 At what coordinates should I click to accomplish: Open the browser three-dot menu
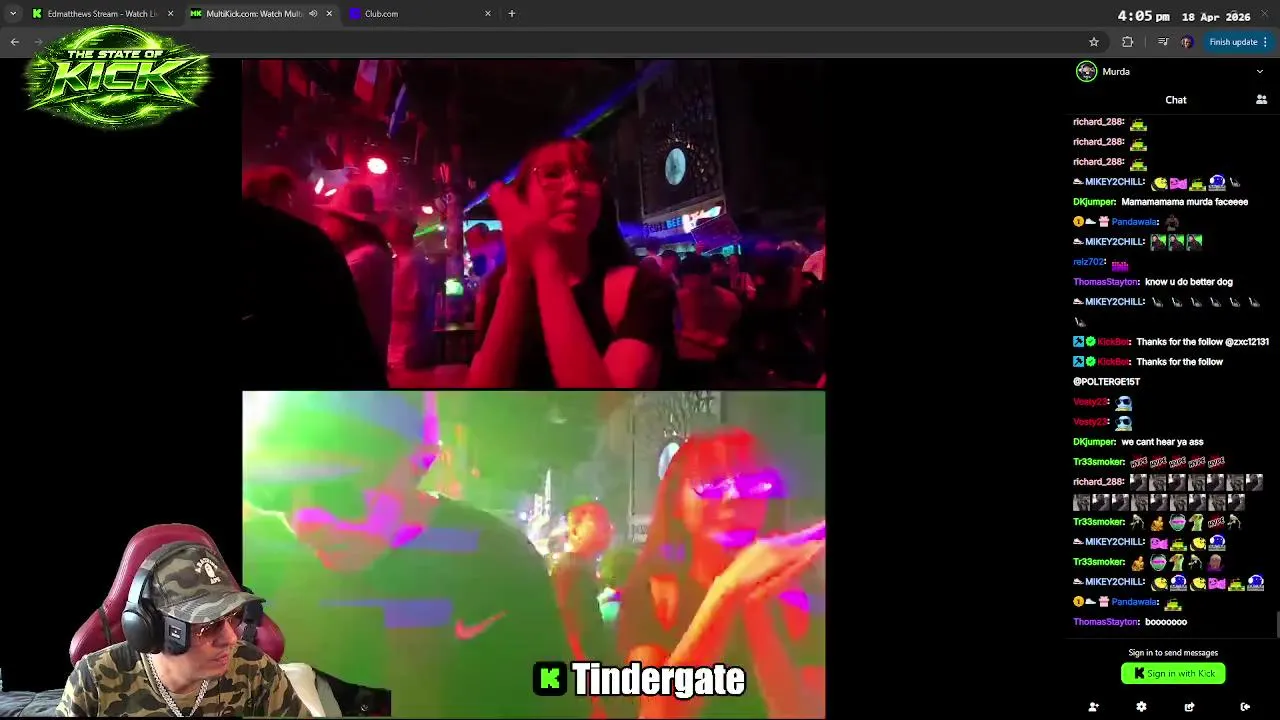1265,42
